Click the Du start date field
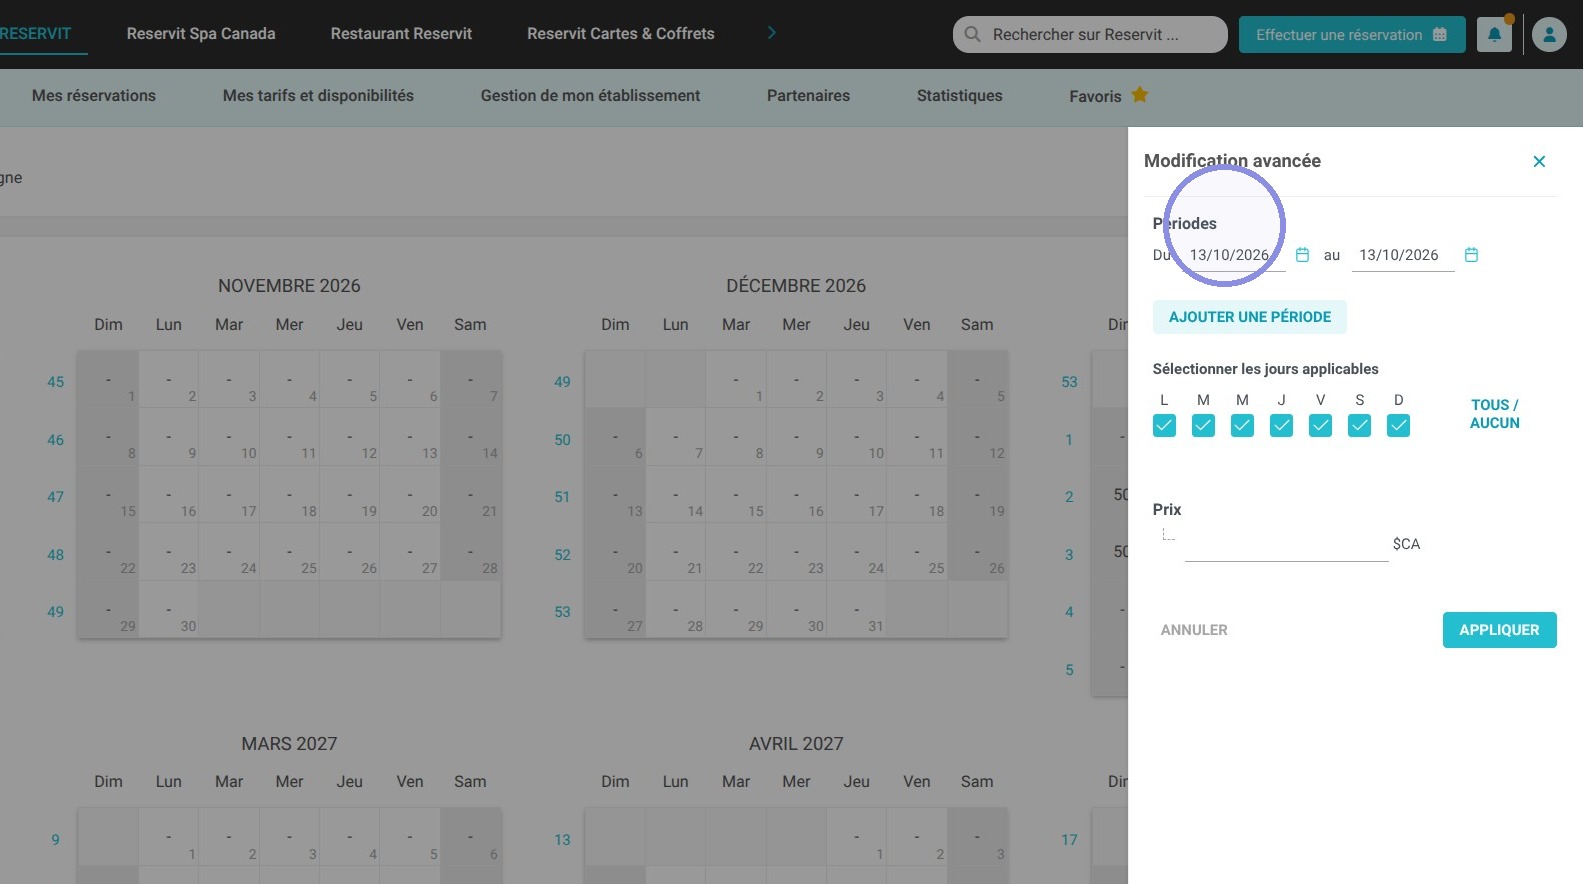Image resolution: width=1583 pixels, height=884 pixels. pyautogui.click(x=1235, y=255)
